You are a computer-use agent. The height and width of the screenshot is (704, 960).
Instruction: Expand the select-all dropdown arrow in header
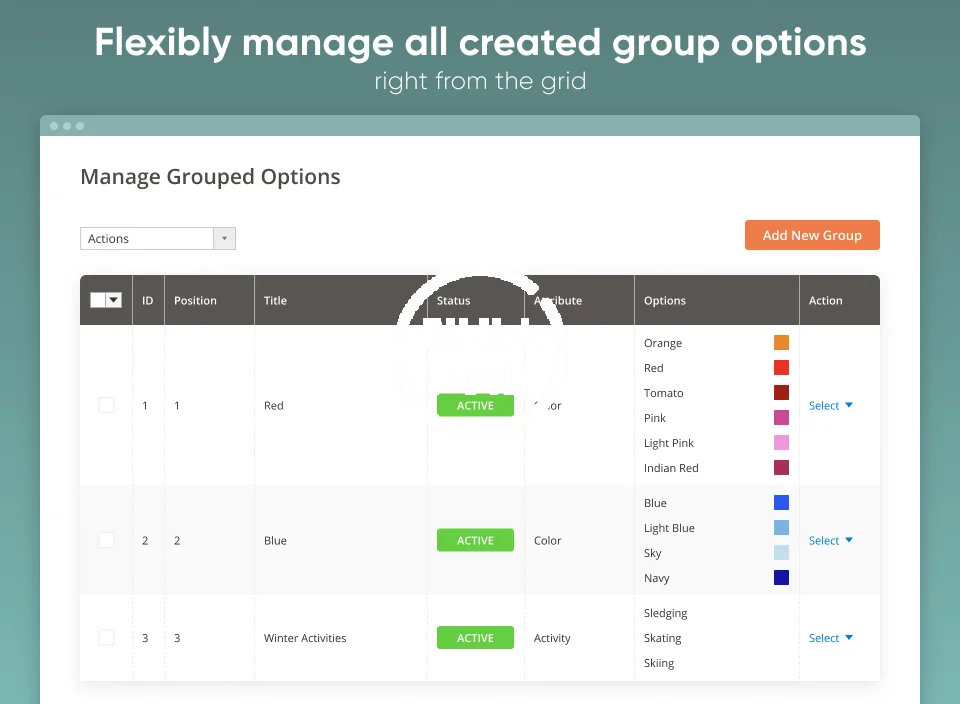tap(114, 300)
